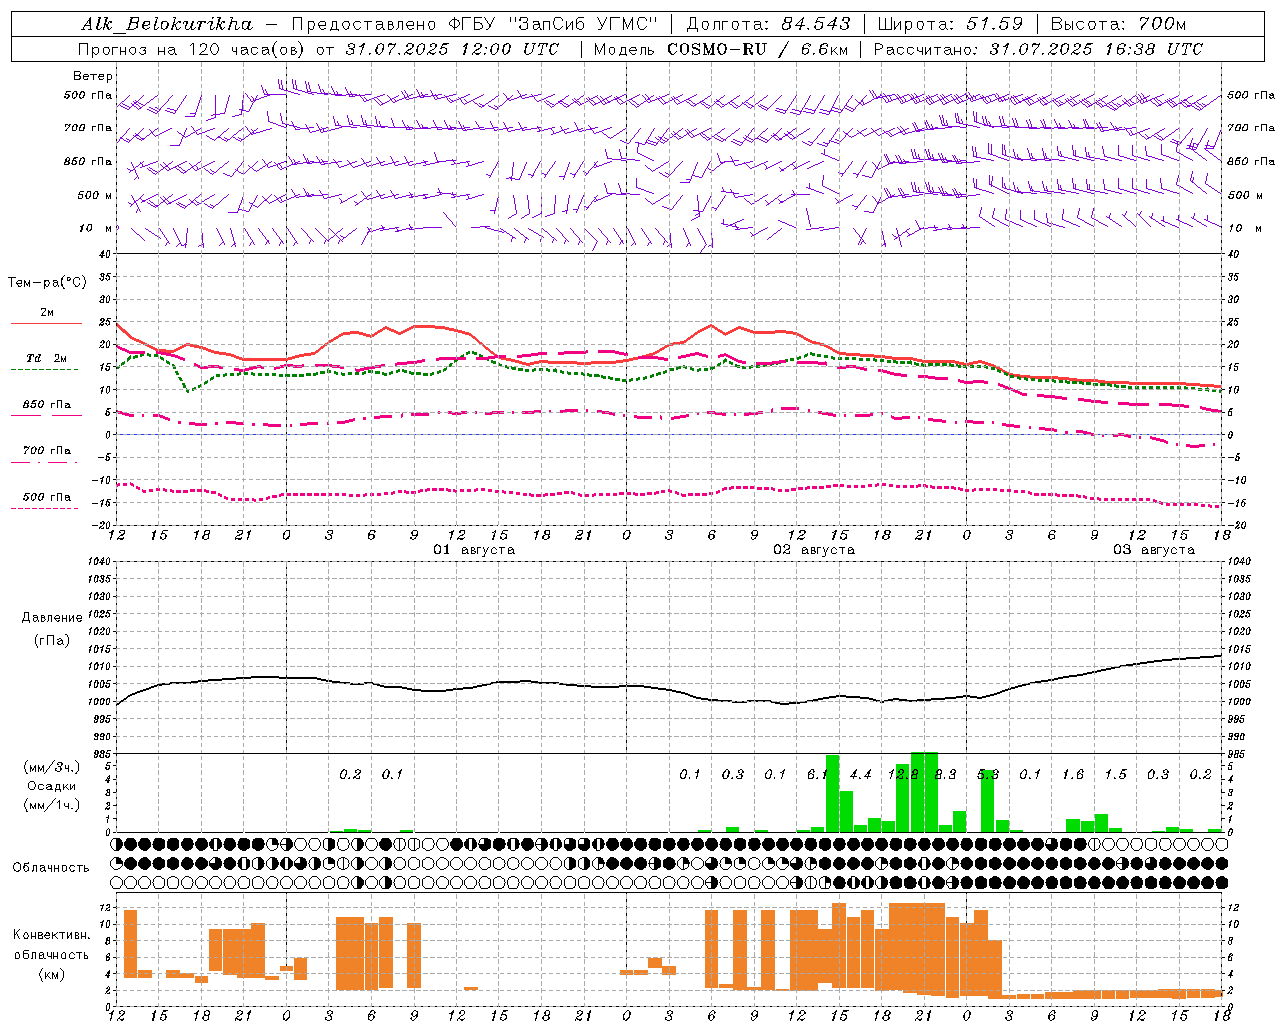Click the 'Модель COSMO-RU / 6.6км' label
Viewport: 1280px width, 1024px height.
[x=721, y=49]
